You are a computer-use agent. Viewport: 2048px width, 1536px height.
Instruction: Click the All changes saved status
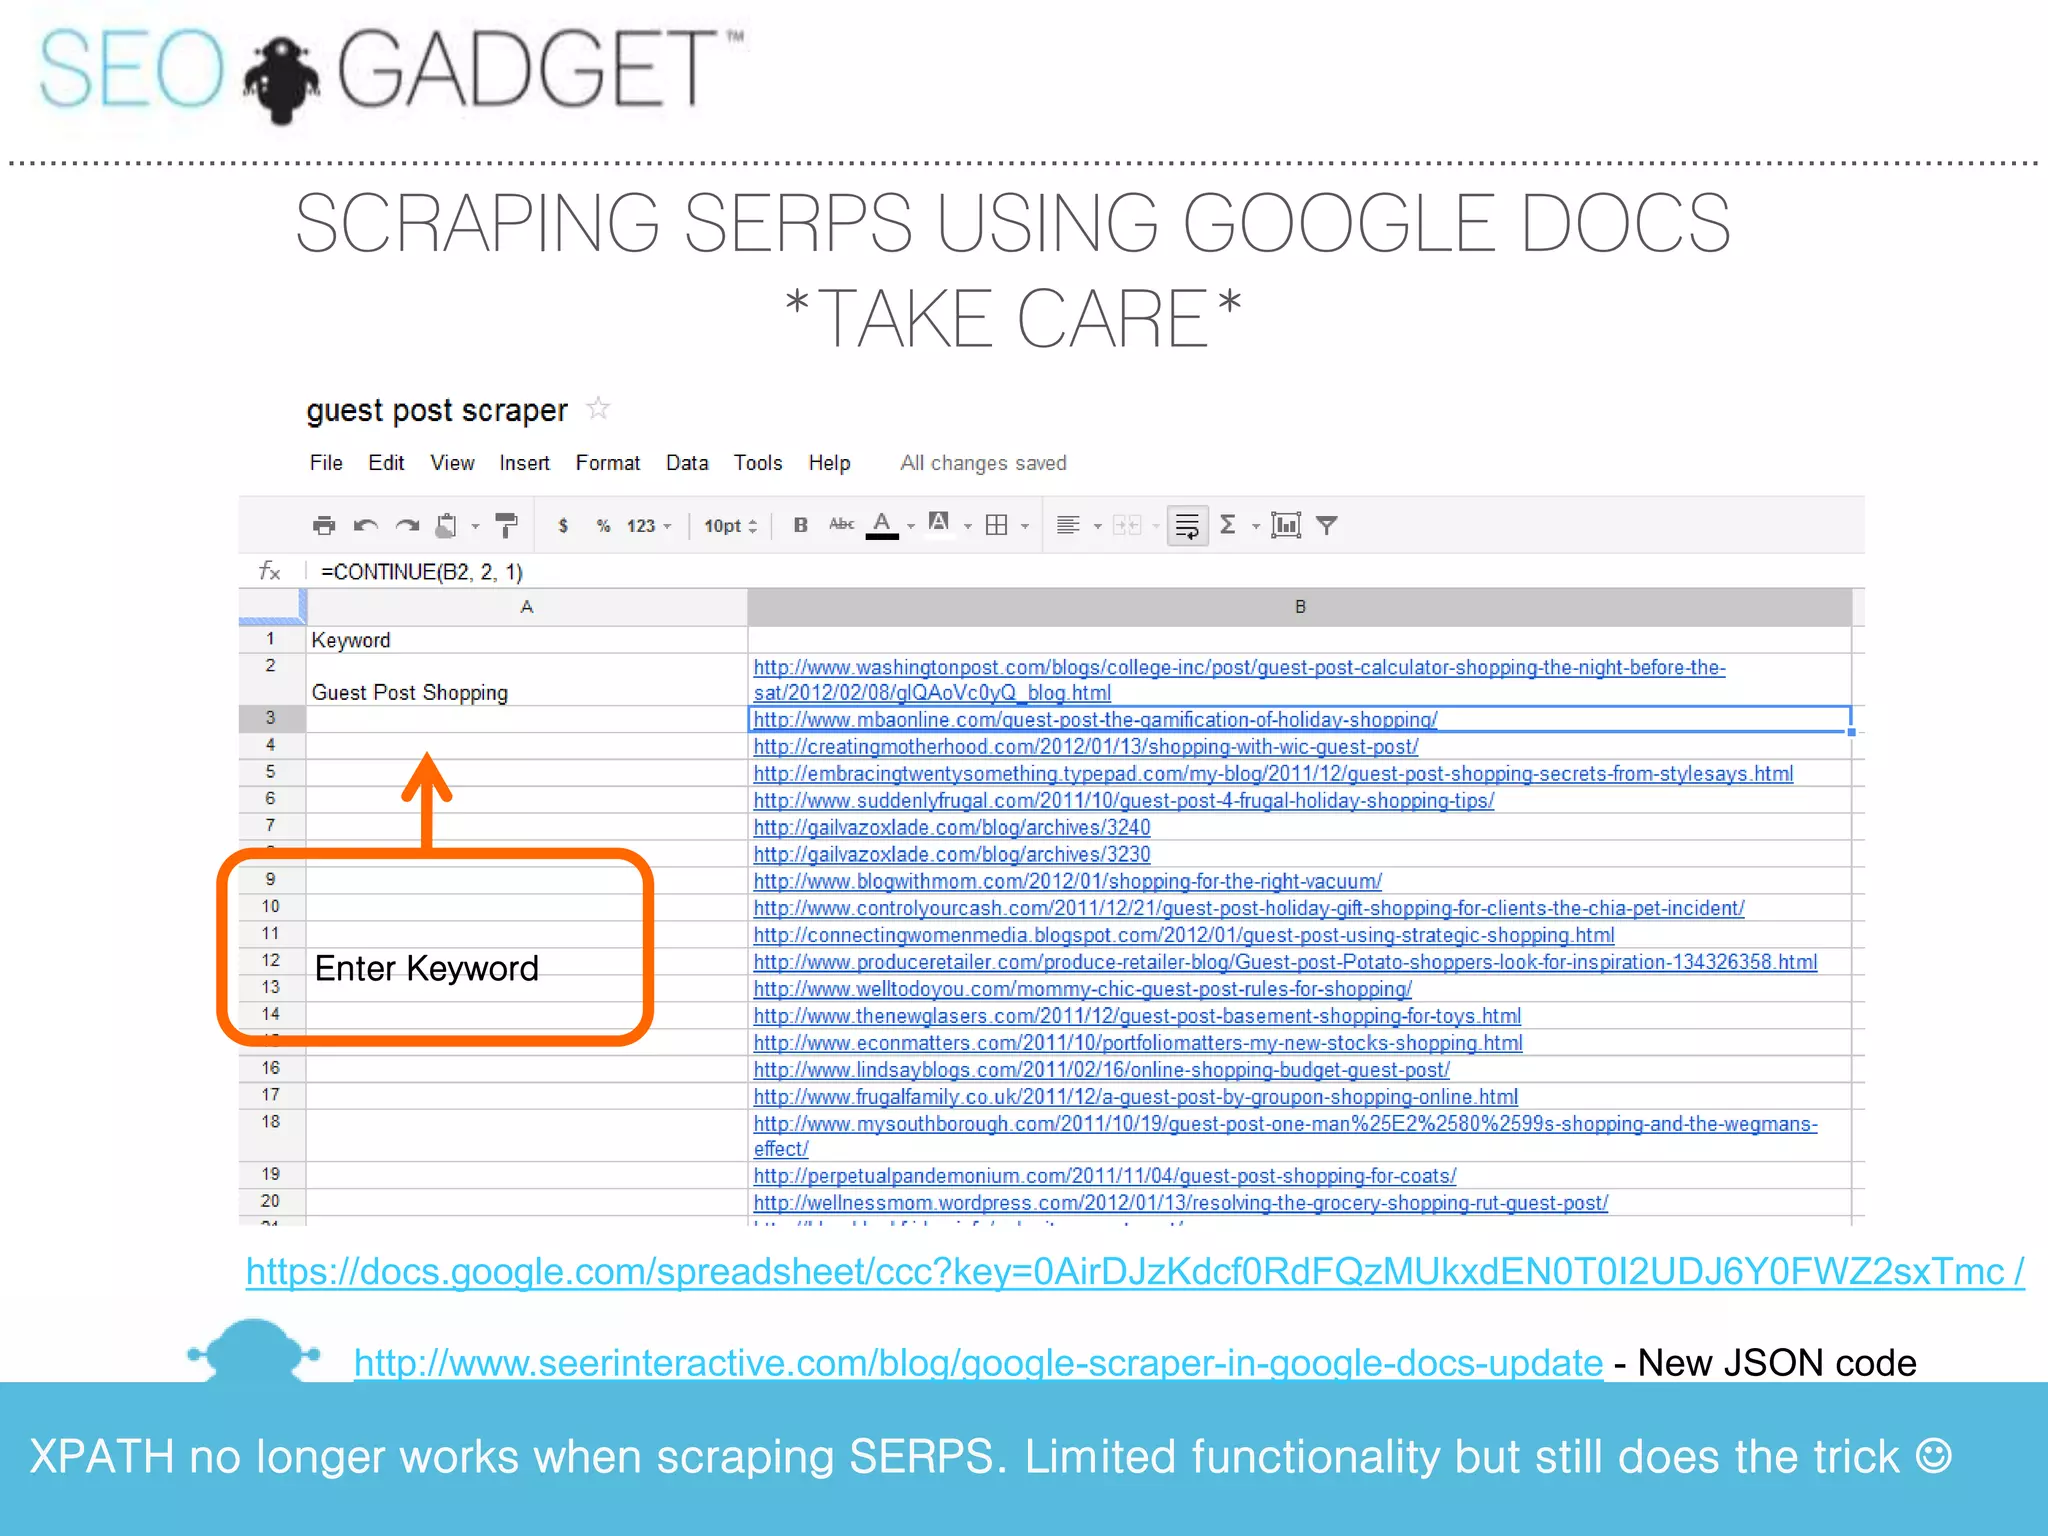983,463
